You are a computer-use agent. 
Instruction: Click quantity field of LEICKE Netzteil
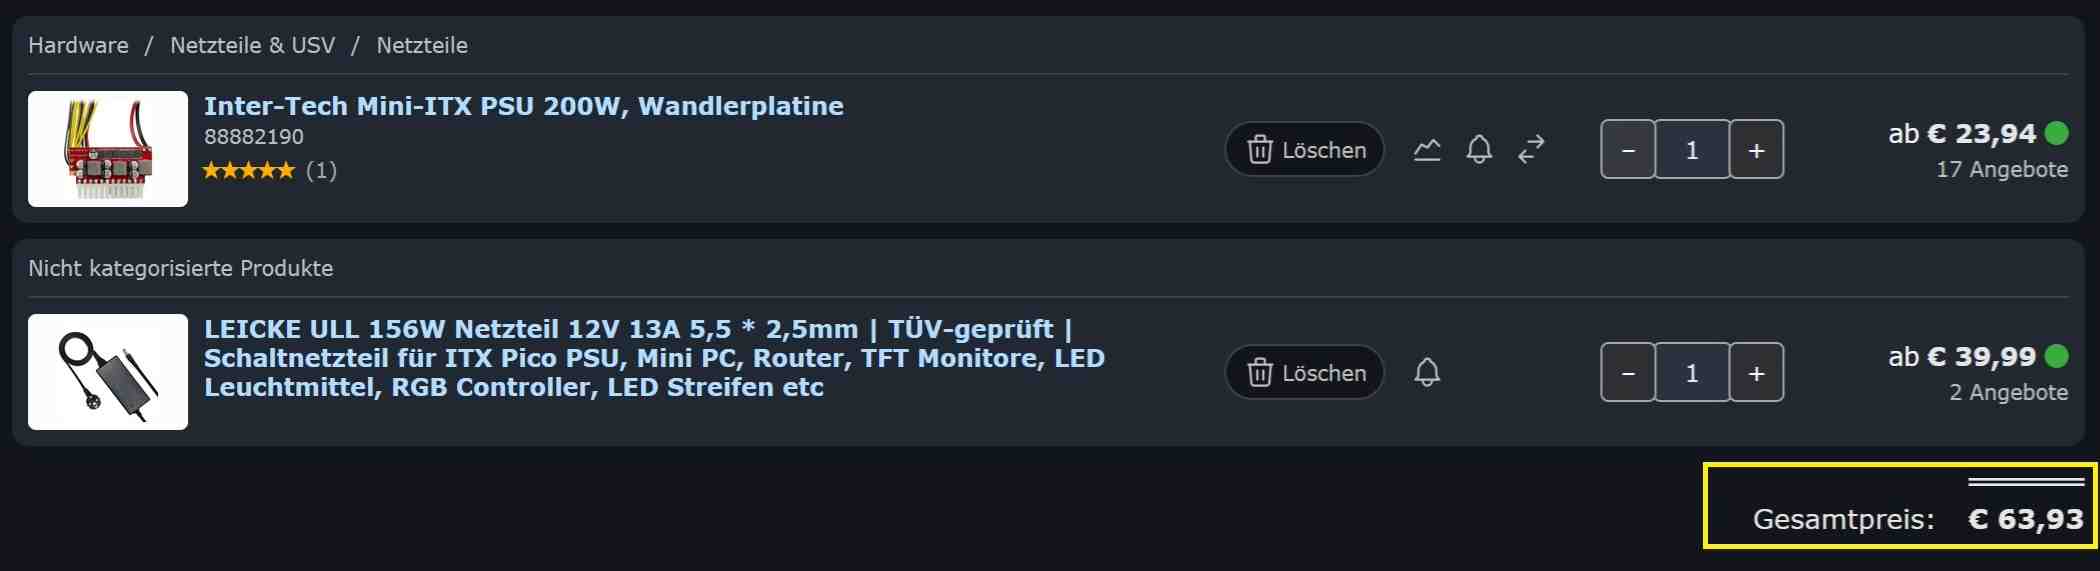(x=1692, y=373)
